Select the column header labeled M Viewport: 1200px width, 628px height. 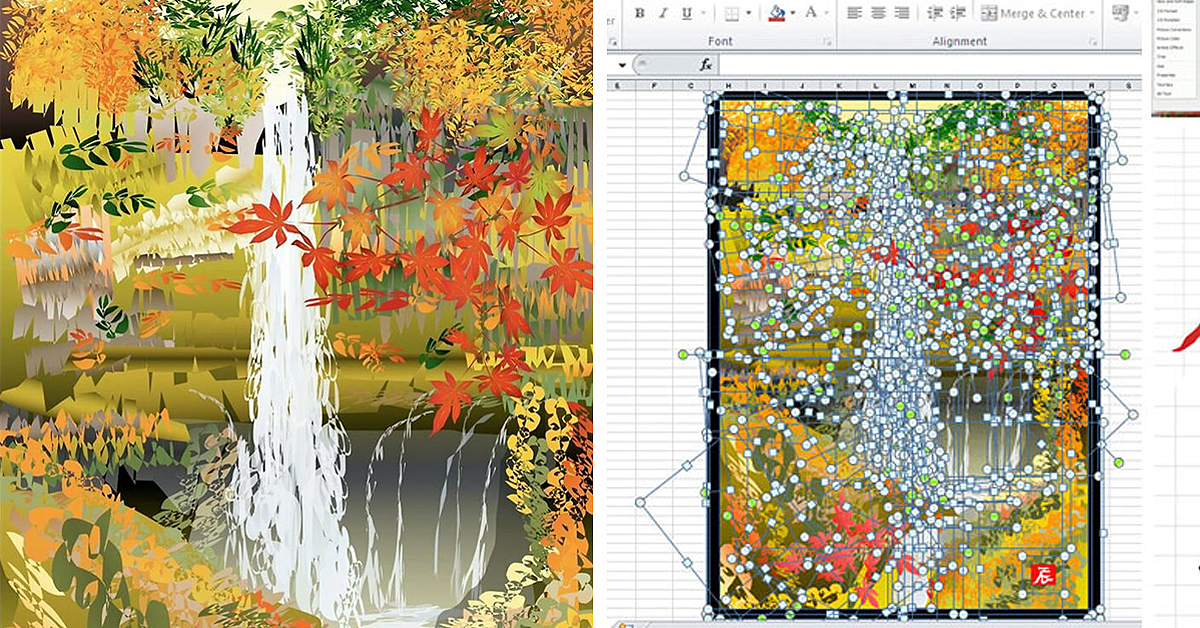[912, 86]
